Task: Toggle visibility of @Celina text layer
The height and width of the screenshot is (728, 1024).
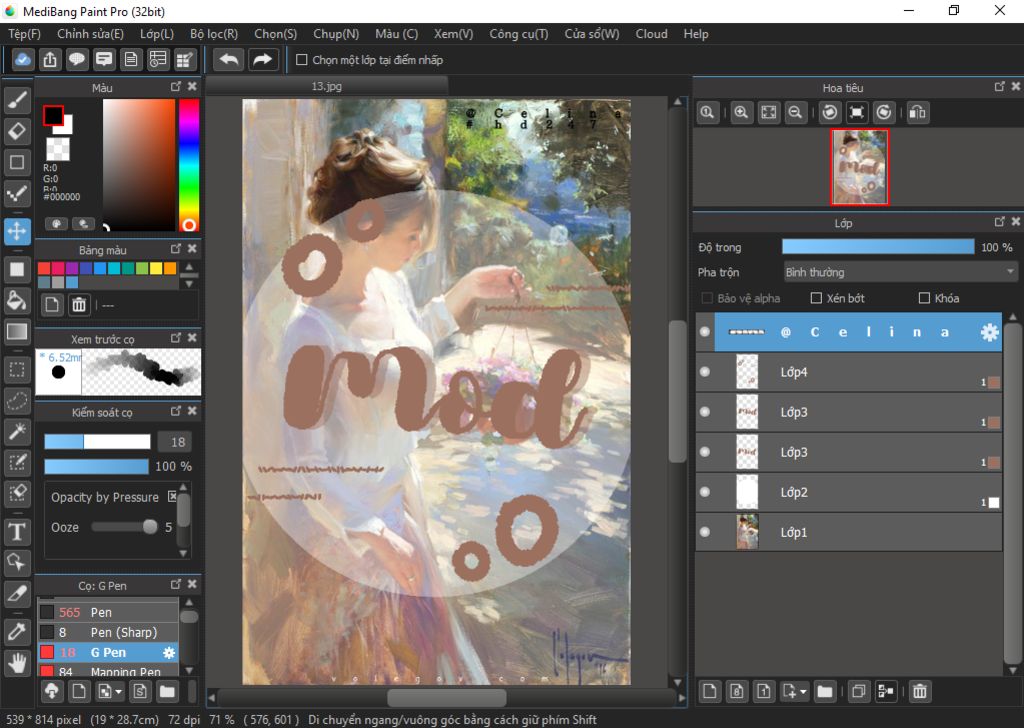Action: tap(705, 332)
